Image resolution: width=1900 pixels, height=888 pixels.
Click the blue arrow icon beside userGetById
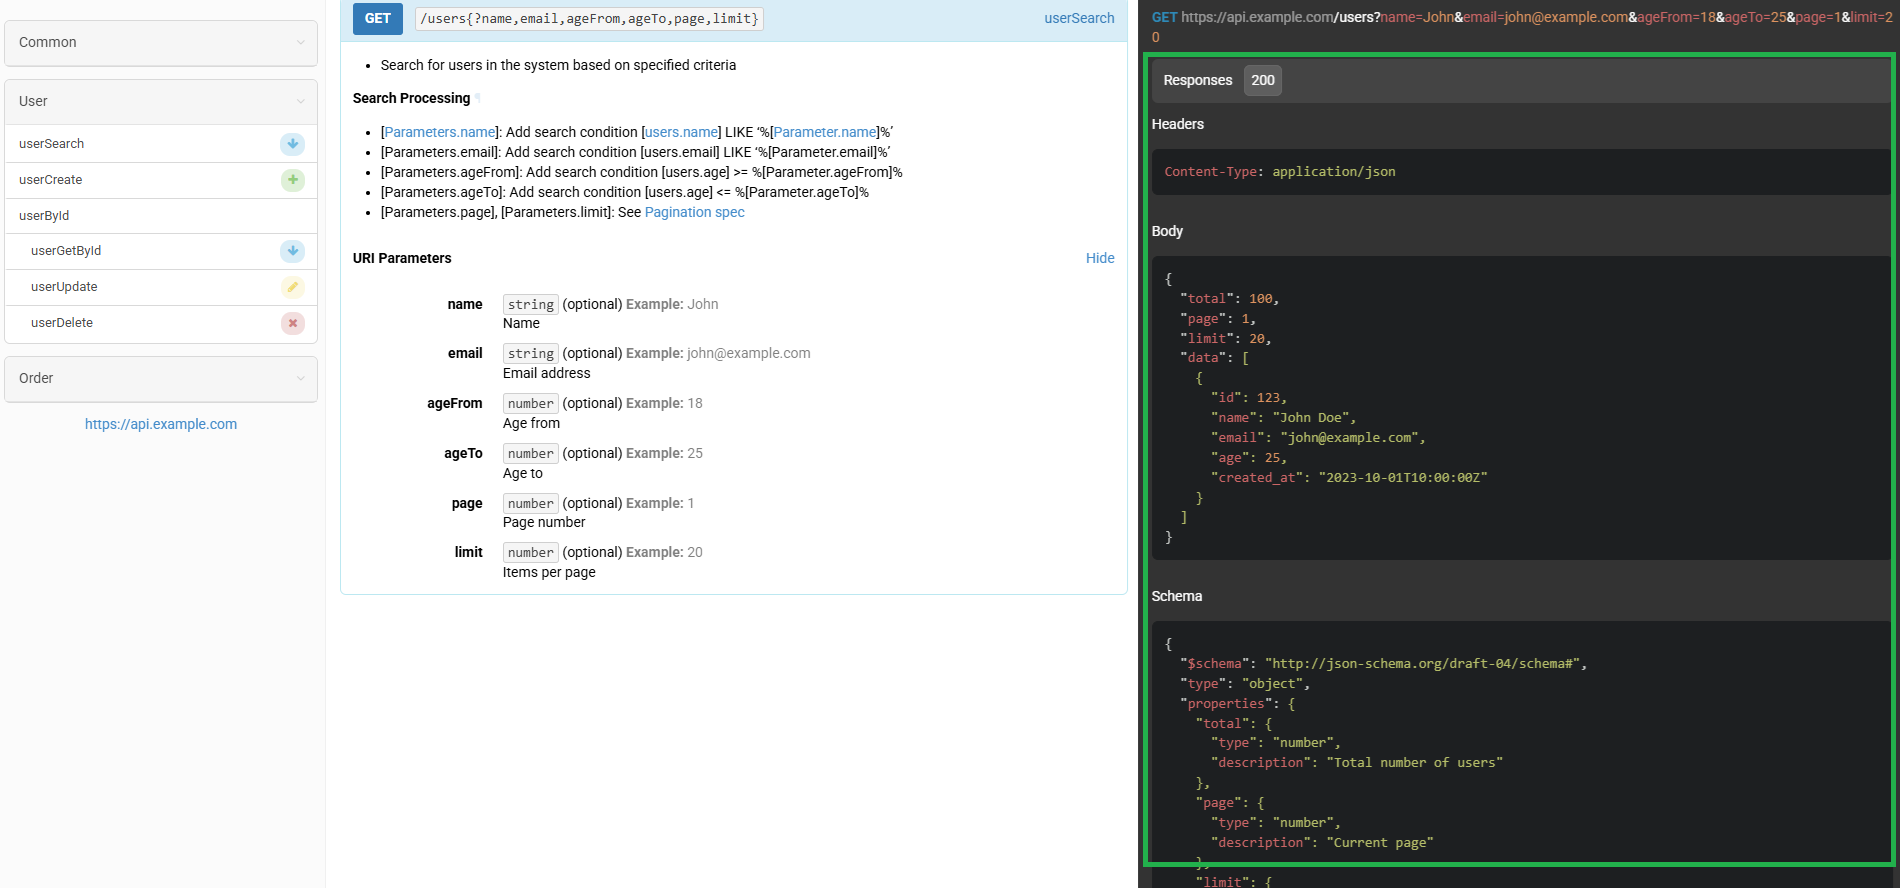point(292,251)
